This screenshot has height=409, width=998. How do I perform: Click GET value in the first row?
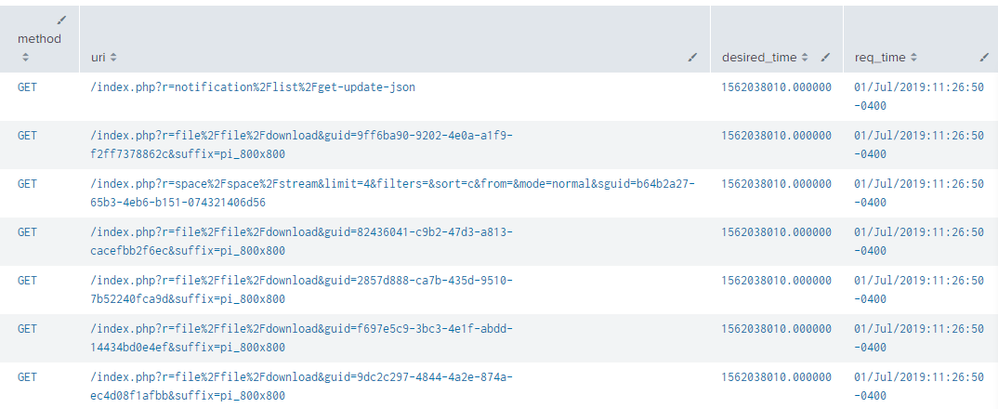27,87
